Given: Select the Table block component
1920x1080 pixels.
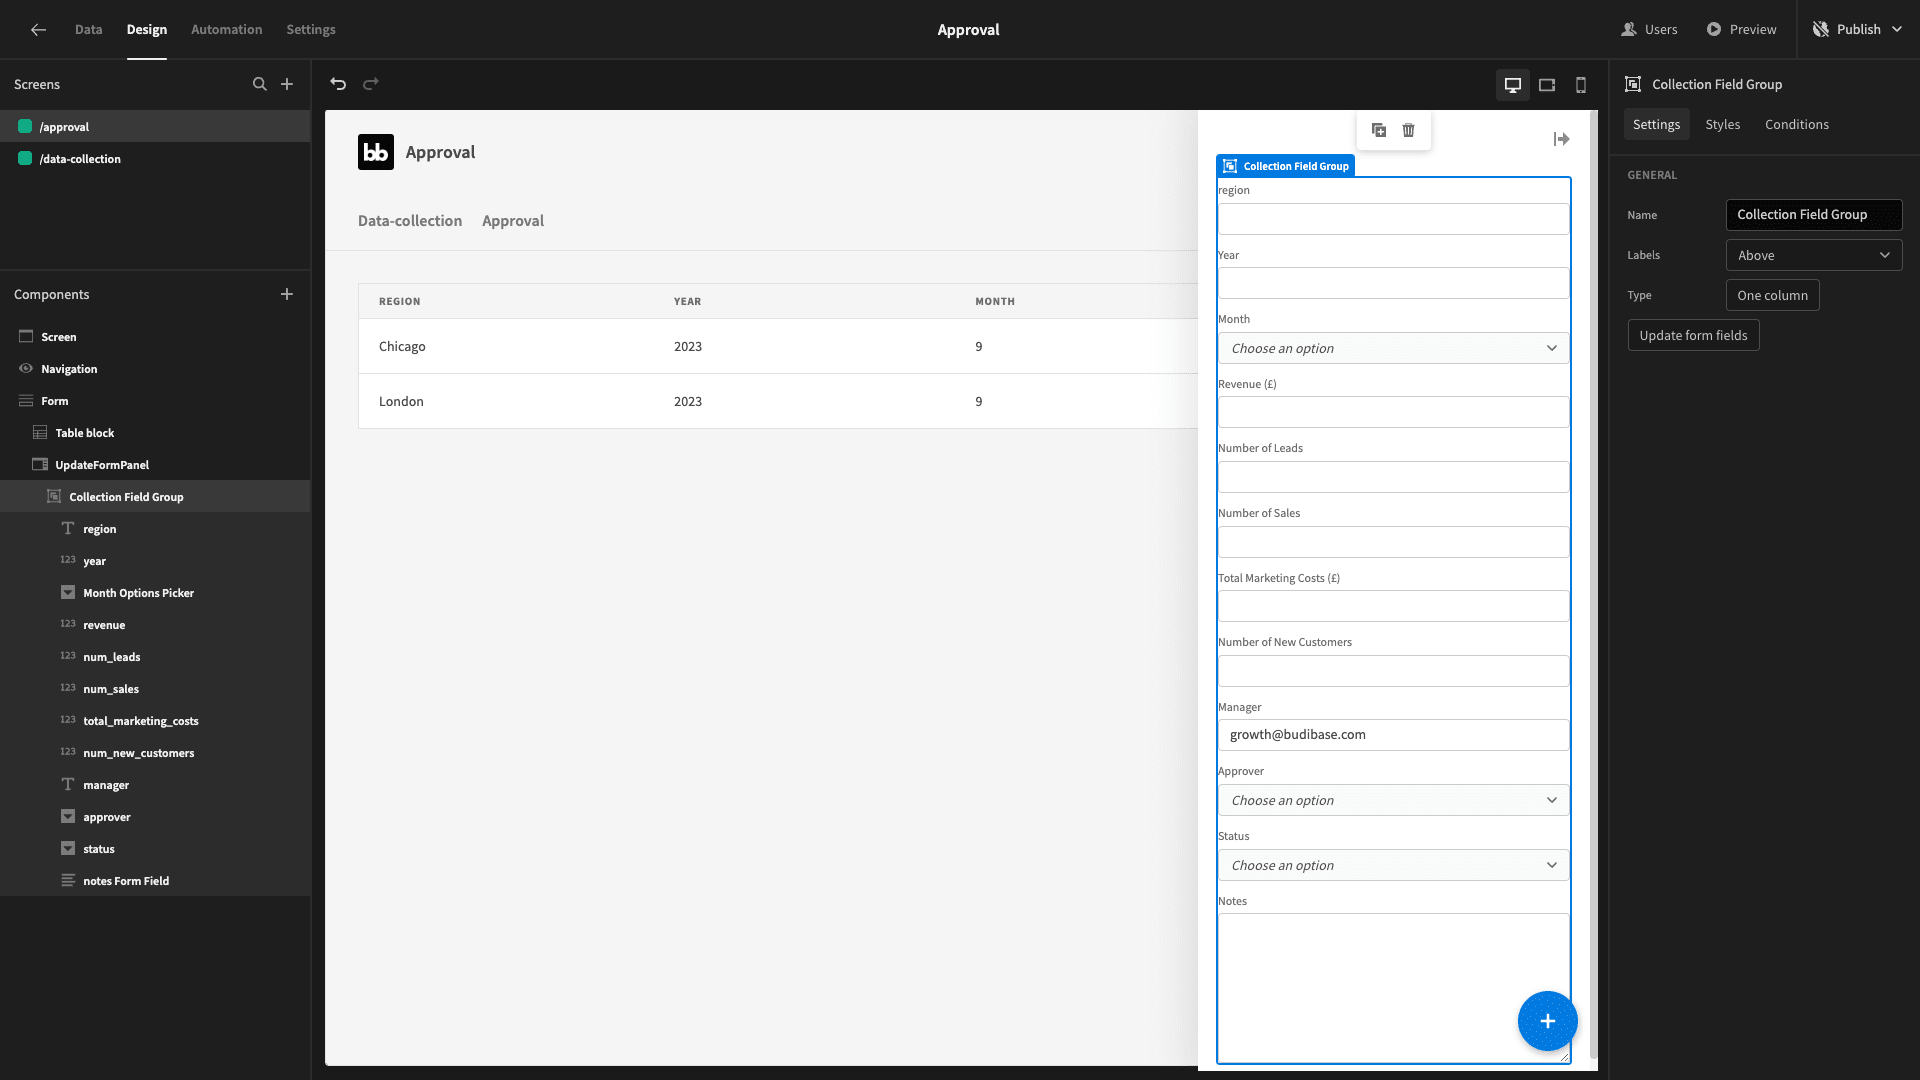Looking at the screenshot, I should click(x=155, y=433).
